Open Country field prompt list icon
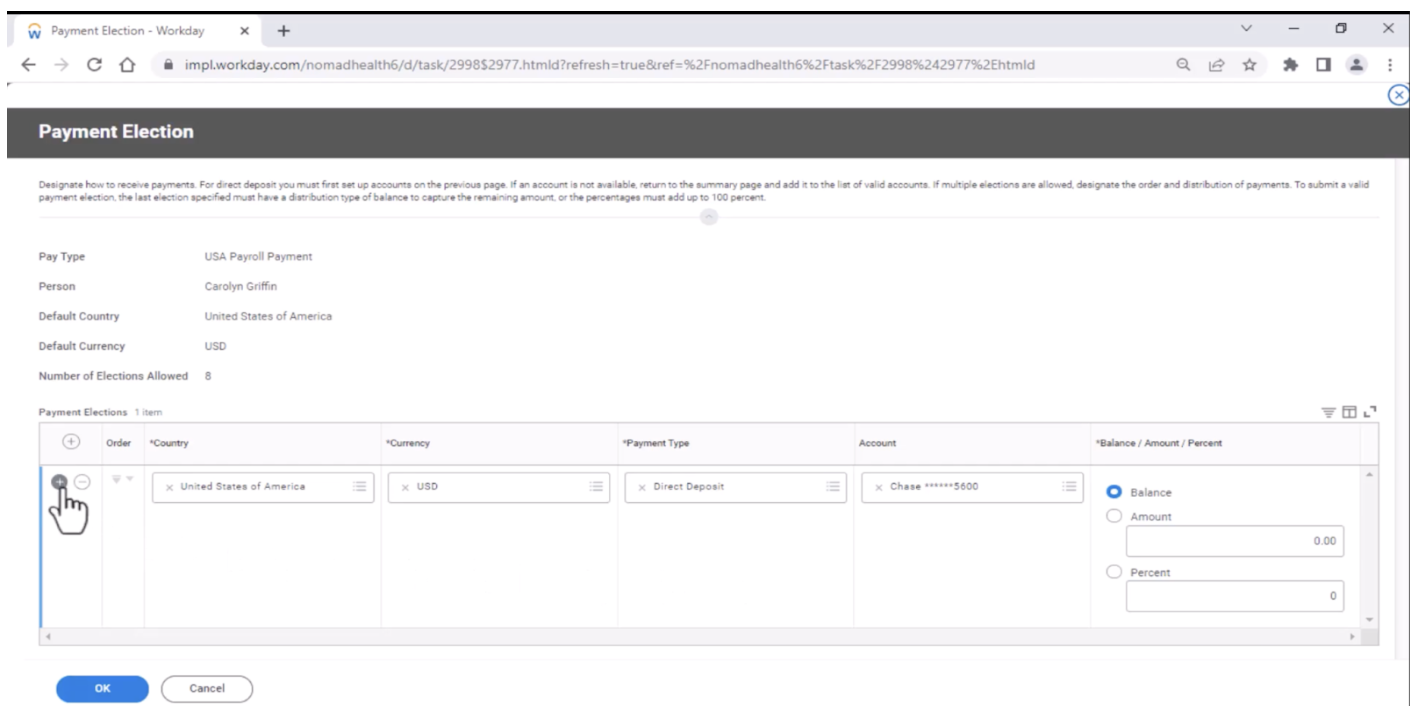 pos(360,487)
